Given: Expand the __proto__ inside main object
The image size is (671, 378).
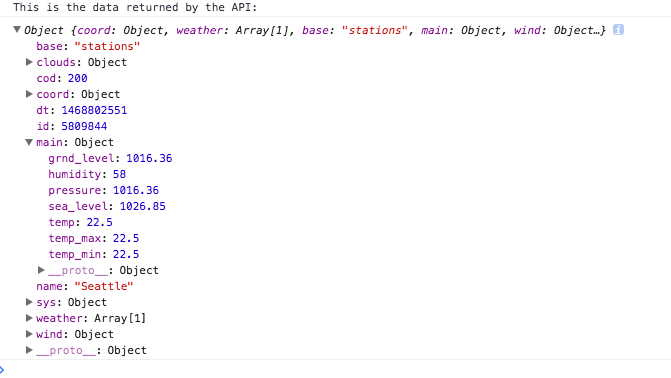Looking at the screenshot, I should tap(41, 270).
